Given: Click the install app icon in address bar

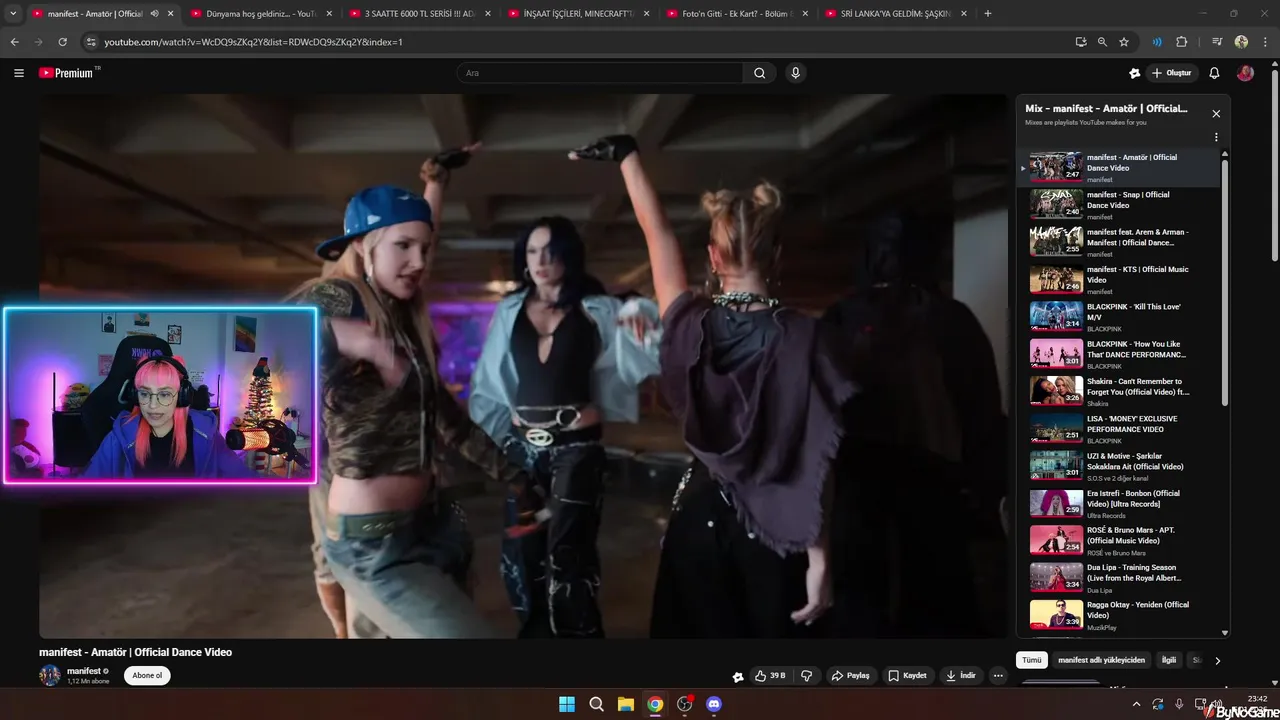Looking at the screenshot, I should tap(1080, 42).
